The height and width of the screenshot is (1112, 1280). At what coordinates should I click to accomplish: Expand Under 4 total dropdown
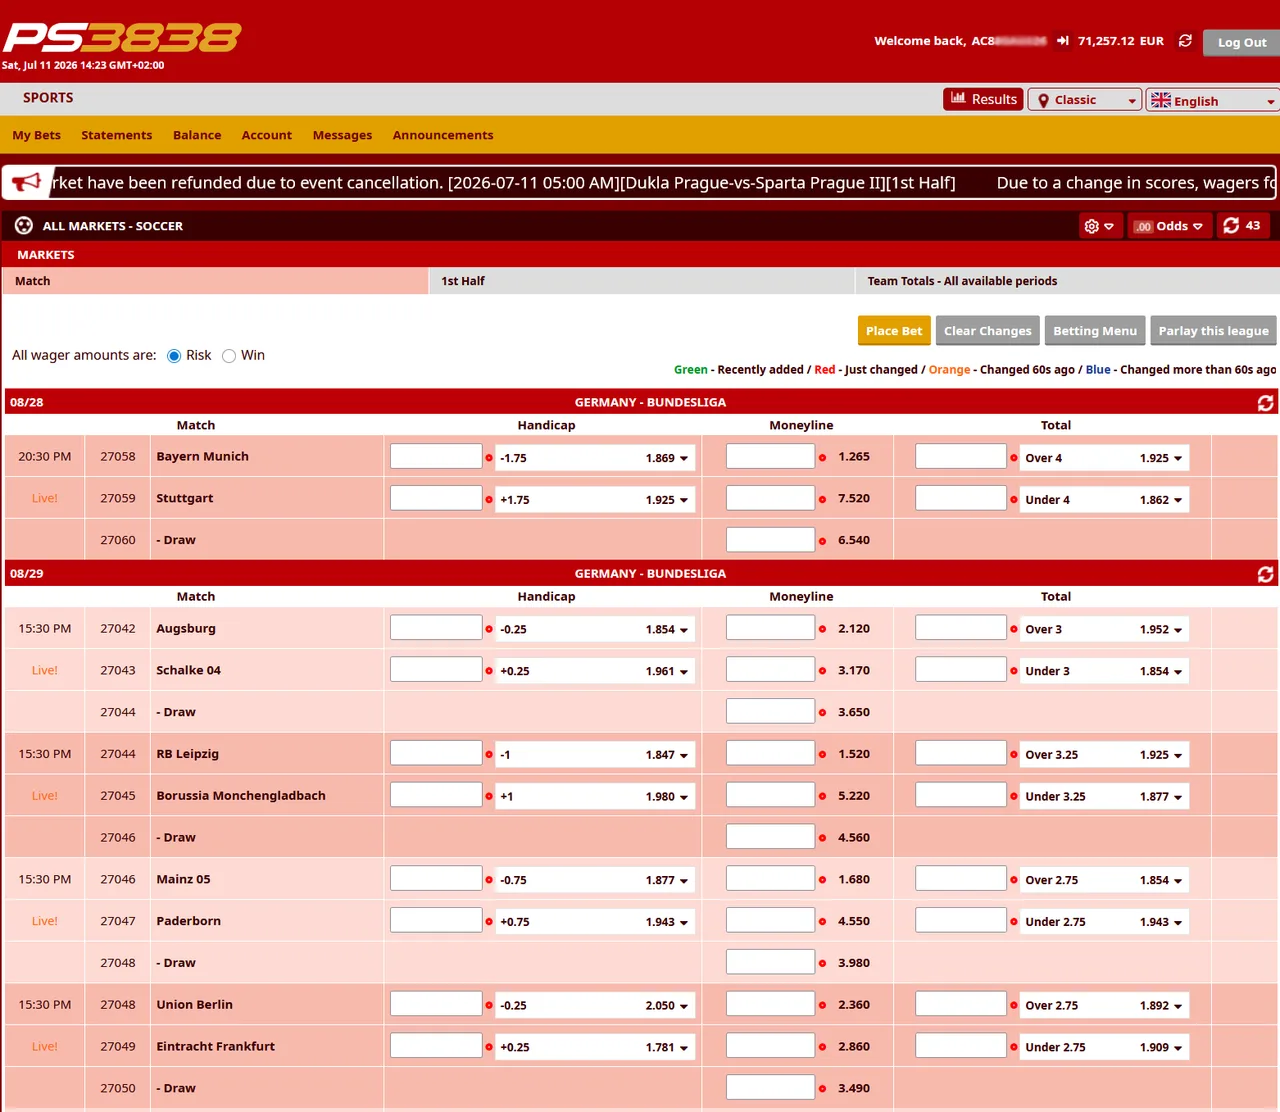point(1104,500)
